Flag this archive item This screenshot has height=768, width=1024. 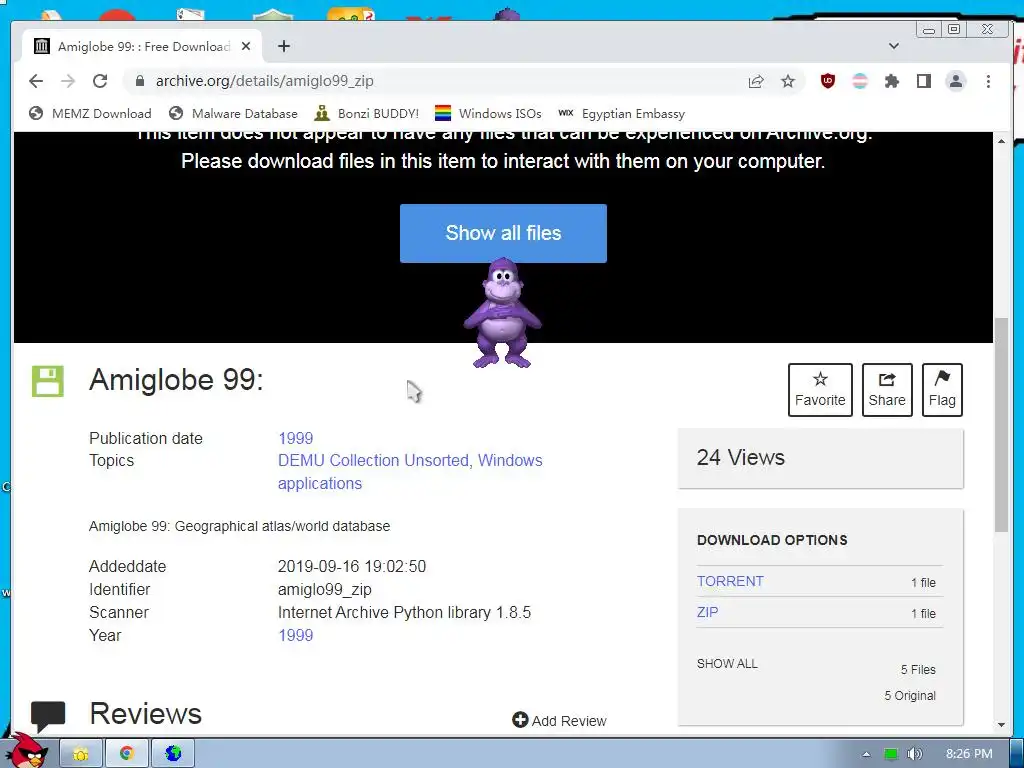click(942, 390)
